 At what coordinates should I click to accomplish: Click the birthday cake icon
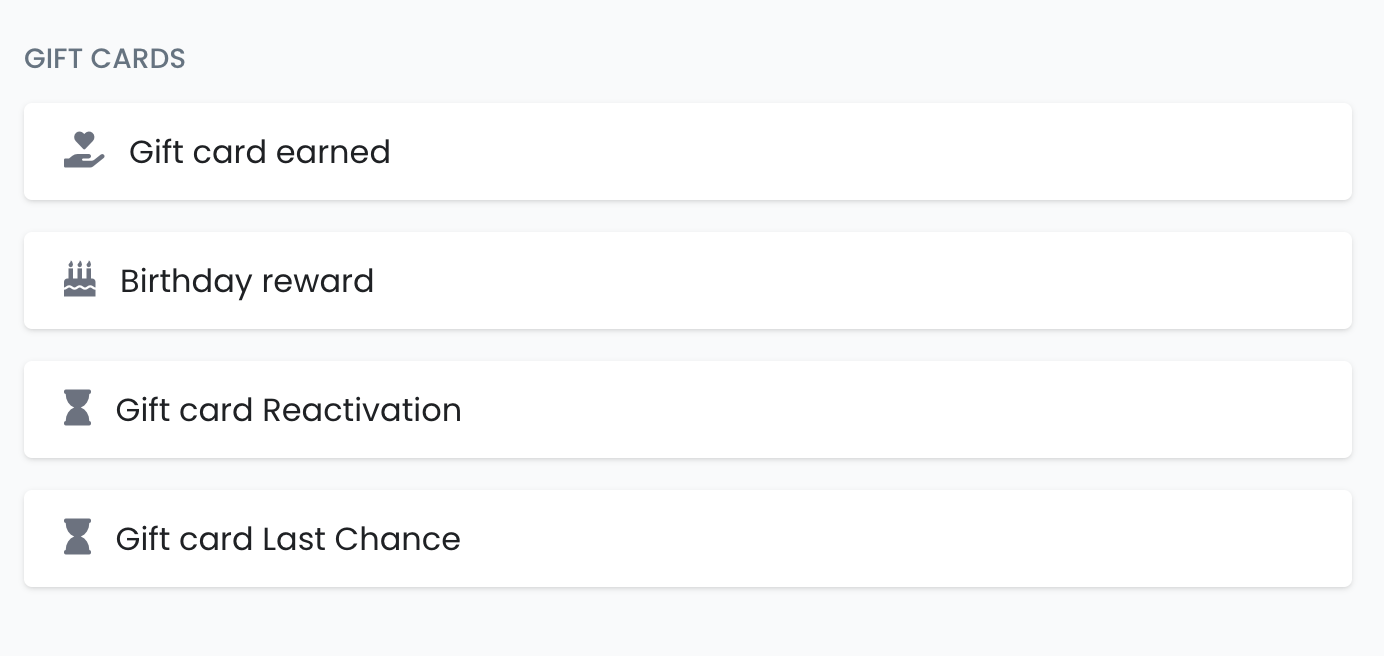80,280
